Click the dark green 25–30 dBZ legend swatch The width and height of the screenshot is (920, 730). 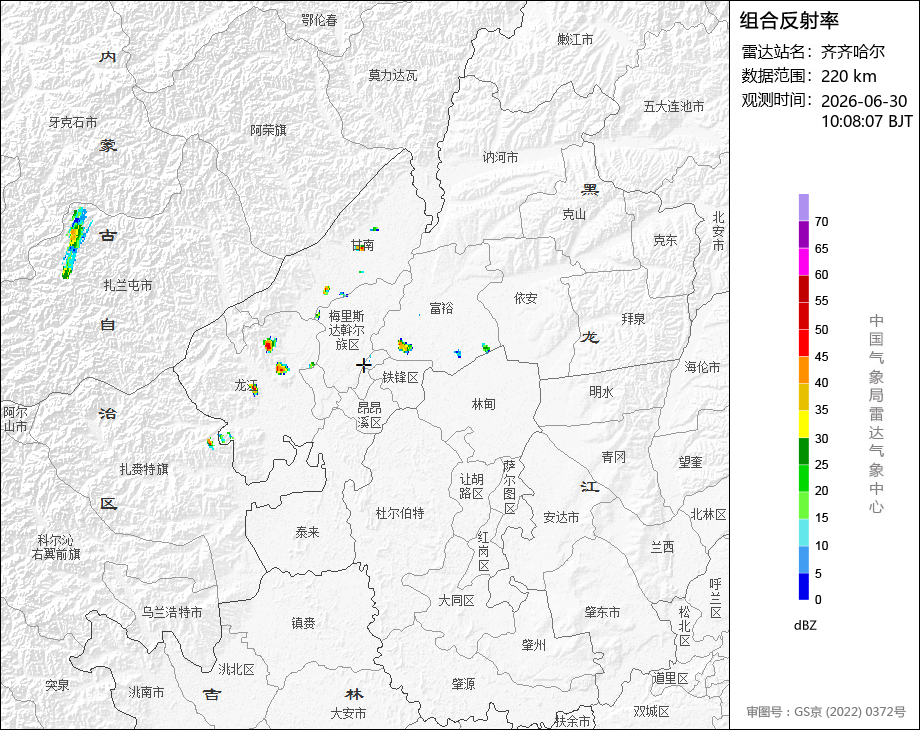click(804, 451)
